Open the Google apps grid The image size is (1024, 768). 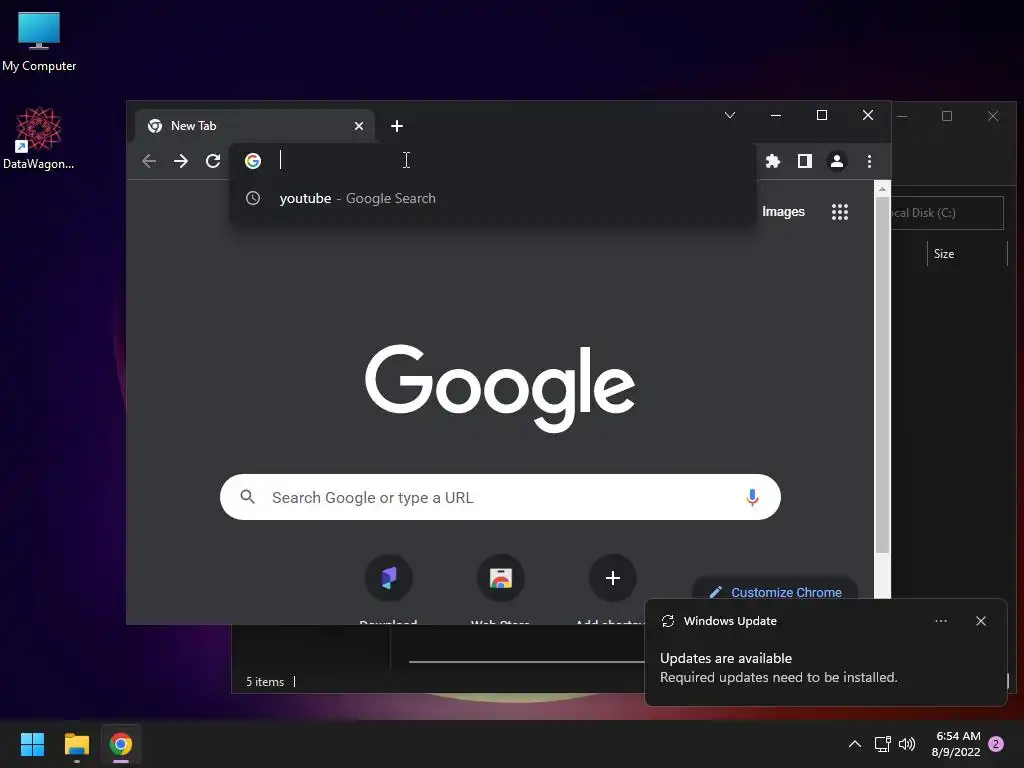tap(840, 212)
